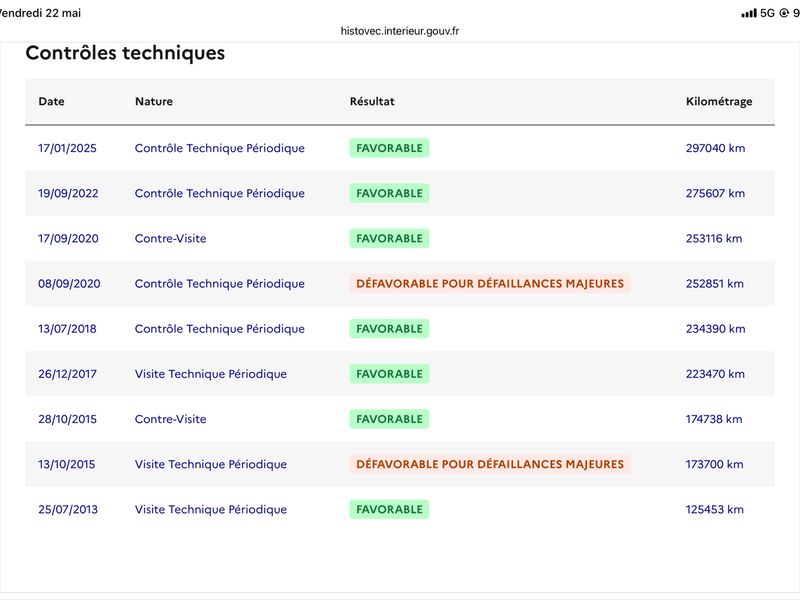
Task: Select the Kilométrage column header
Action: tap(719, 102)
